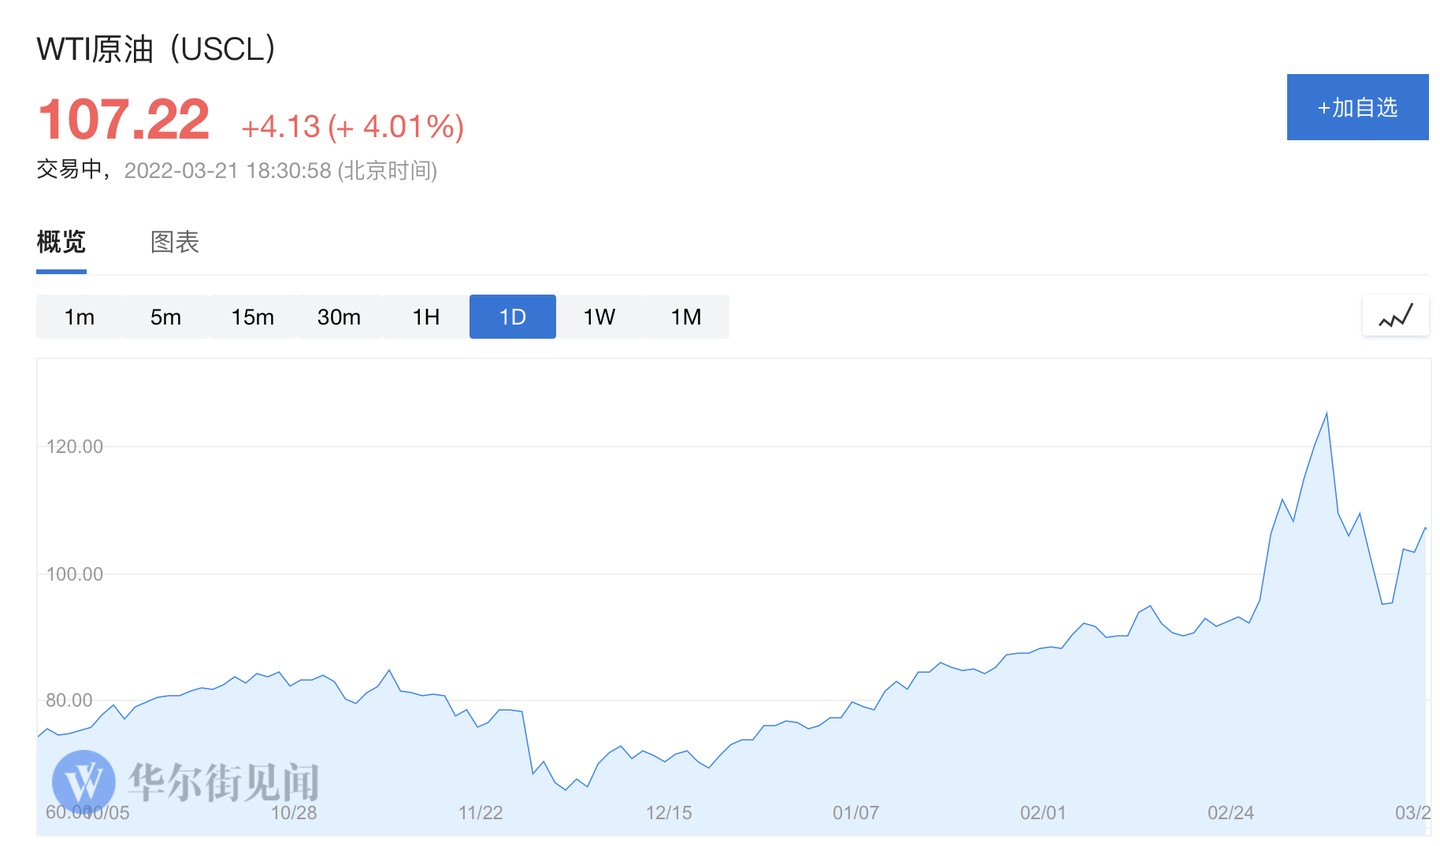This screenshot has height=846, width=1440.
Task: Choose the 1M monthly interval
Action: pyautogui.click(x=686, y=317)
